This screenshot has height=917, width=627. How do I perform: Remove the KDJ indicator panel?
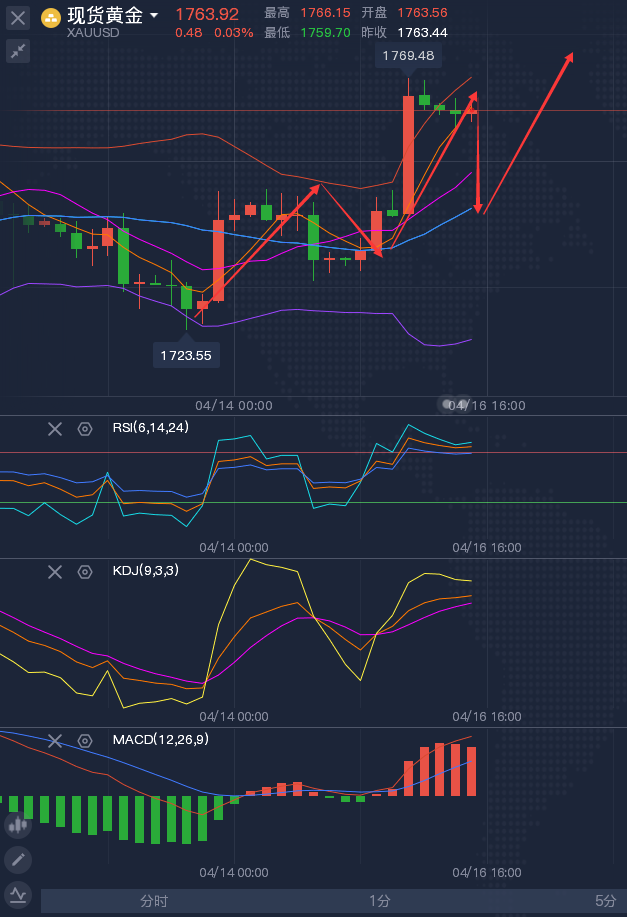click(55, 572)
